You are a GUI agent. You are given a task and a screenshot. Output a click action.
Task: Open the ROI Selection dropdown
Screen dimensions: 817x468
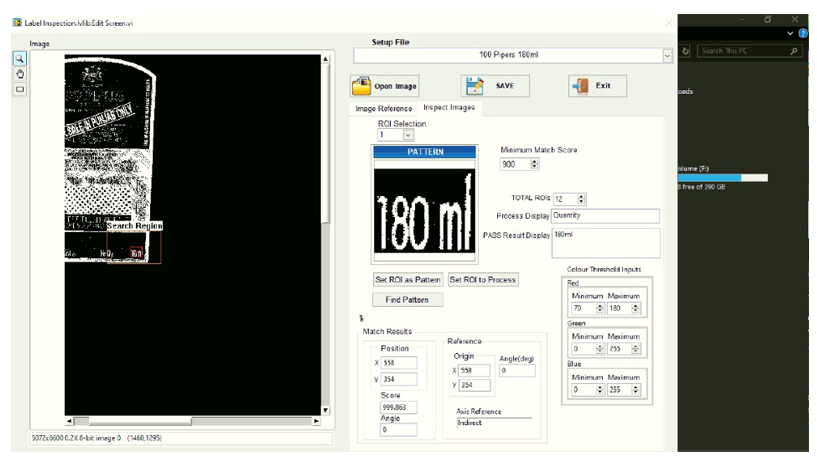pyautogui.click(x=408, y=134)
